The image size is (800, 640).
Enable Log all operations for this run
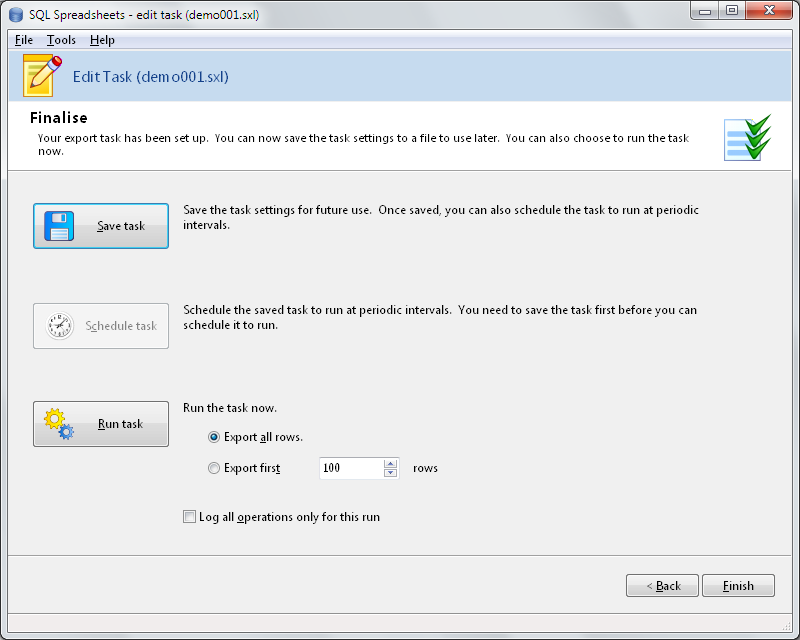190,517
